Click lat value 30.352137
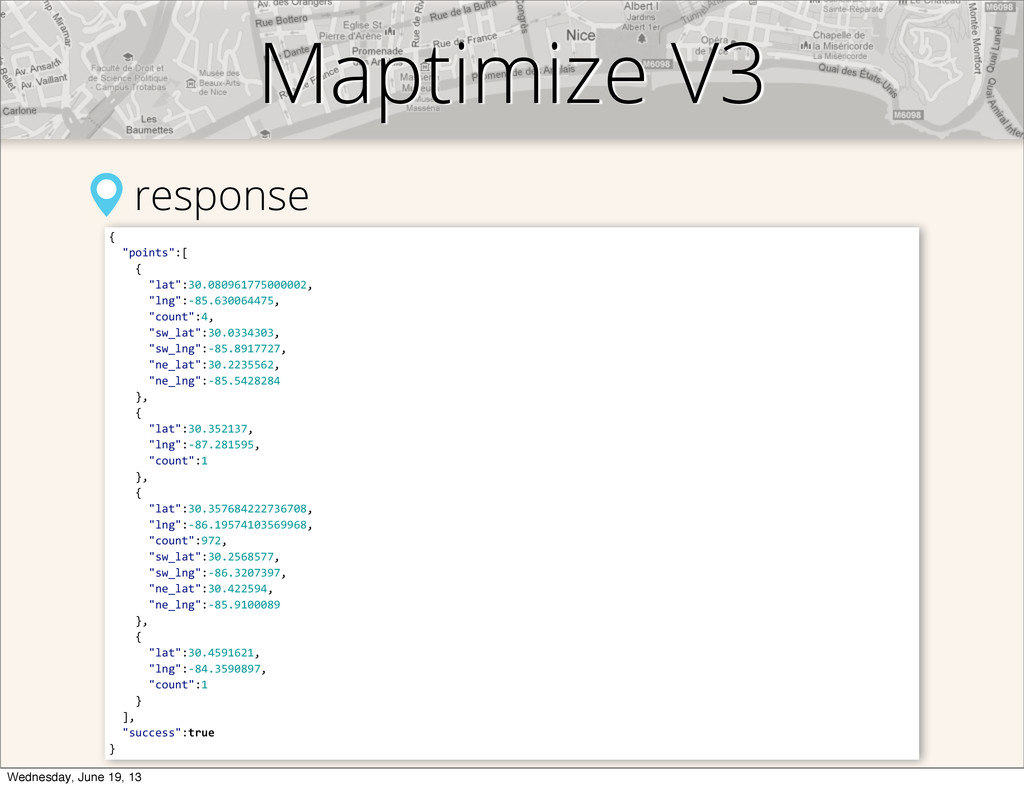Image resolution: width=1024 pixels, height=788 pixels. 218,429
